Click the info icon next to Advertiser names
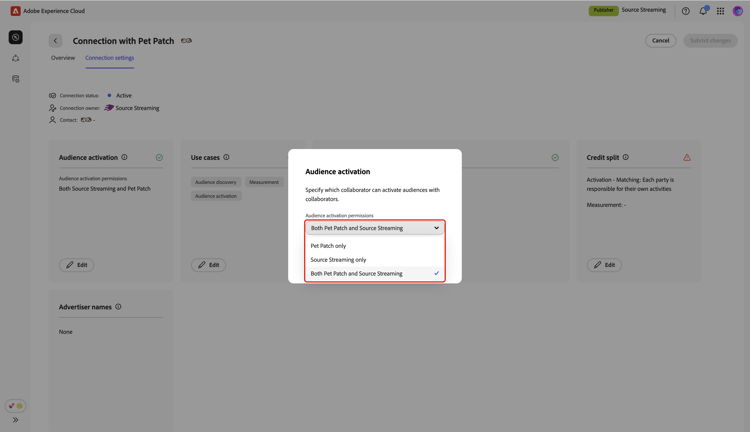The height and width of the screenshot is (432, 750). 118,307
